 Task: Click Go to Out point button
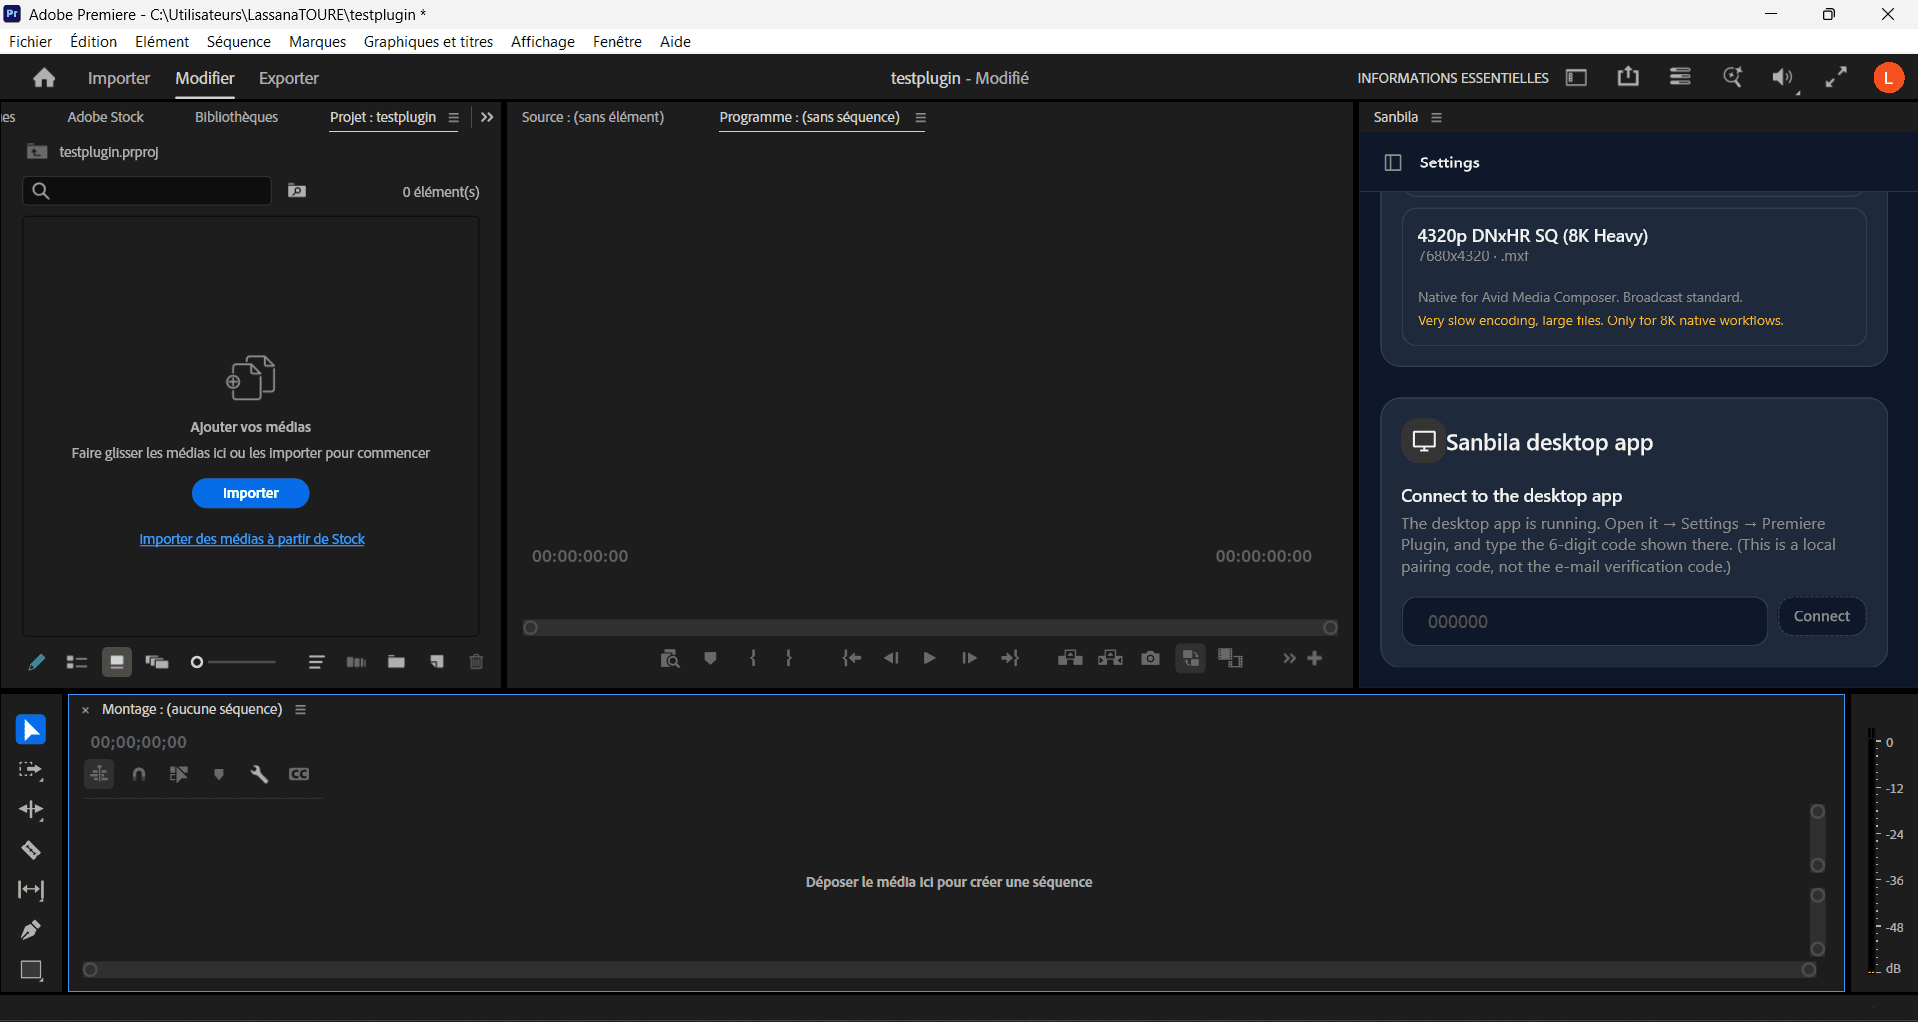1010,658
